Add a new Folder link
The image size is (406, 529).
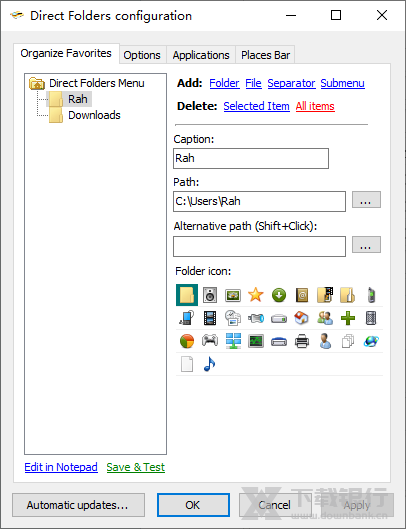[x=224, y=83]
